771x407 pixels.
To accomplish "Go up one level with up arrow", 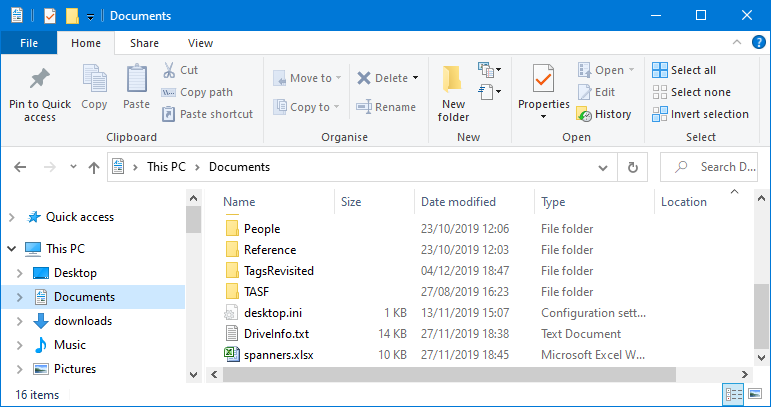I will (93, 167).
